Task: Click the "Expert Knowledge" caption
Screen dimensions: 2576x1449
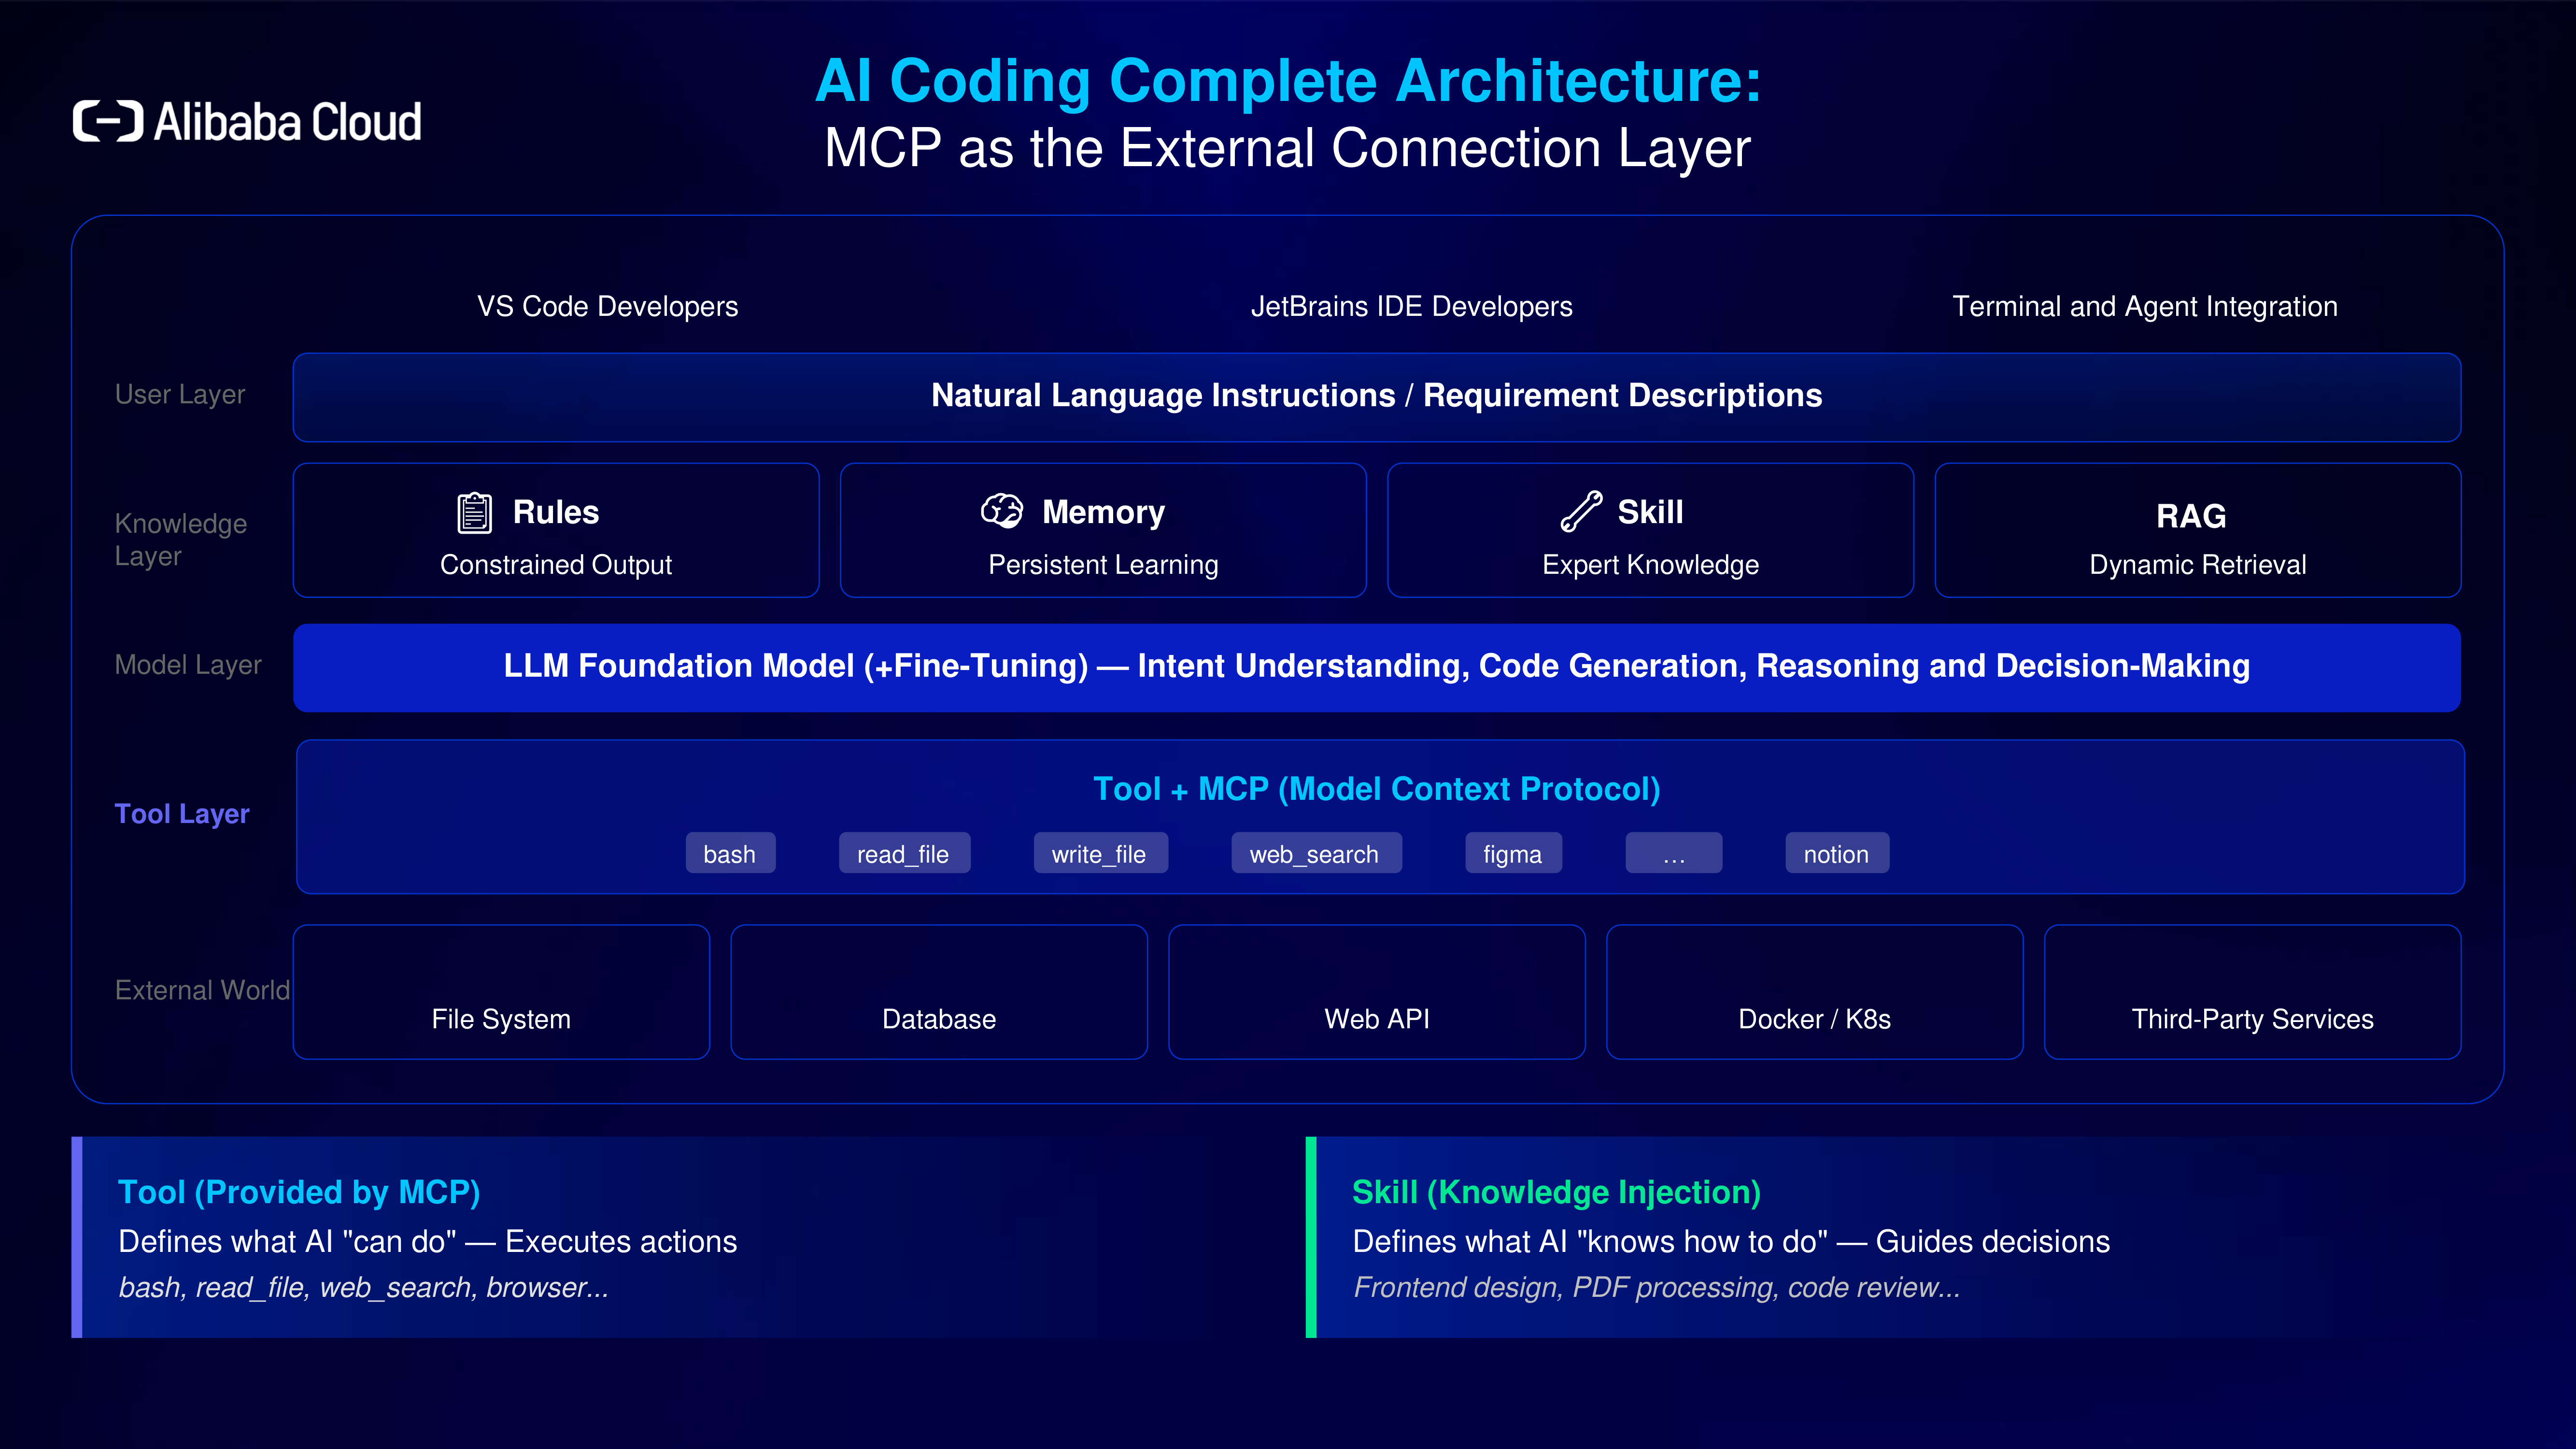Action: (1651, 565)
